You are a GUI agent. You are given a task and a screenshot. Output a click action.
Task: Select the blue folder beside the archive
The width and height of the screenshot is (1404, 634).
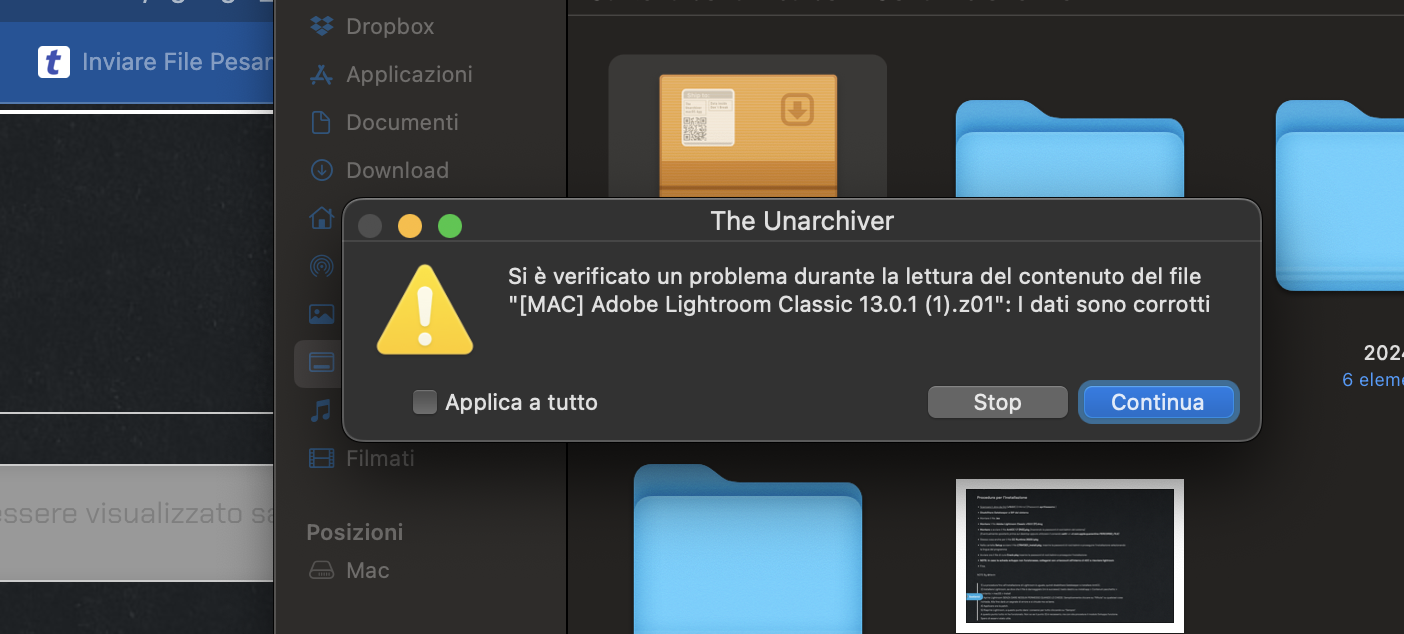pos(1069,152)
